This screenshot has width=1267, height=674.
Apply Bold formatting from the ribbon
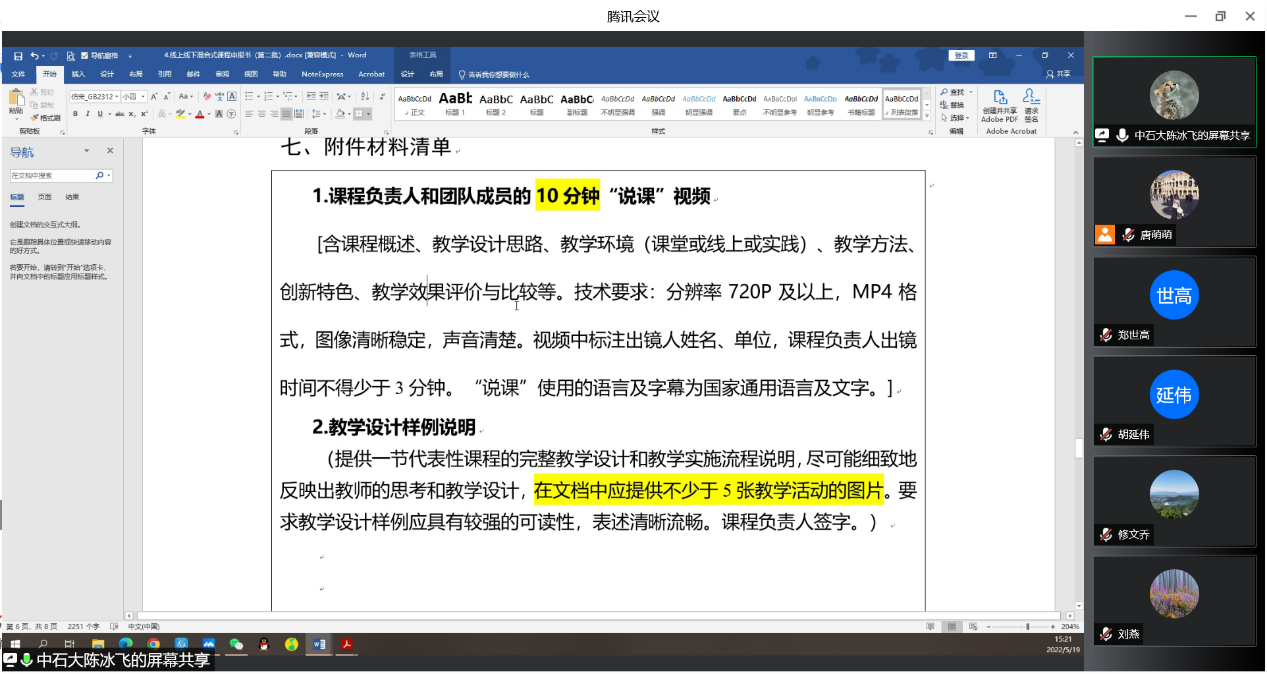[76, 114]
